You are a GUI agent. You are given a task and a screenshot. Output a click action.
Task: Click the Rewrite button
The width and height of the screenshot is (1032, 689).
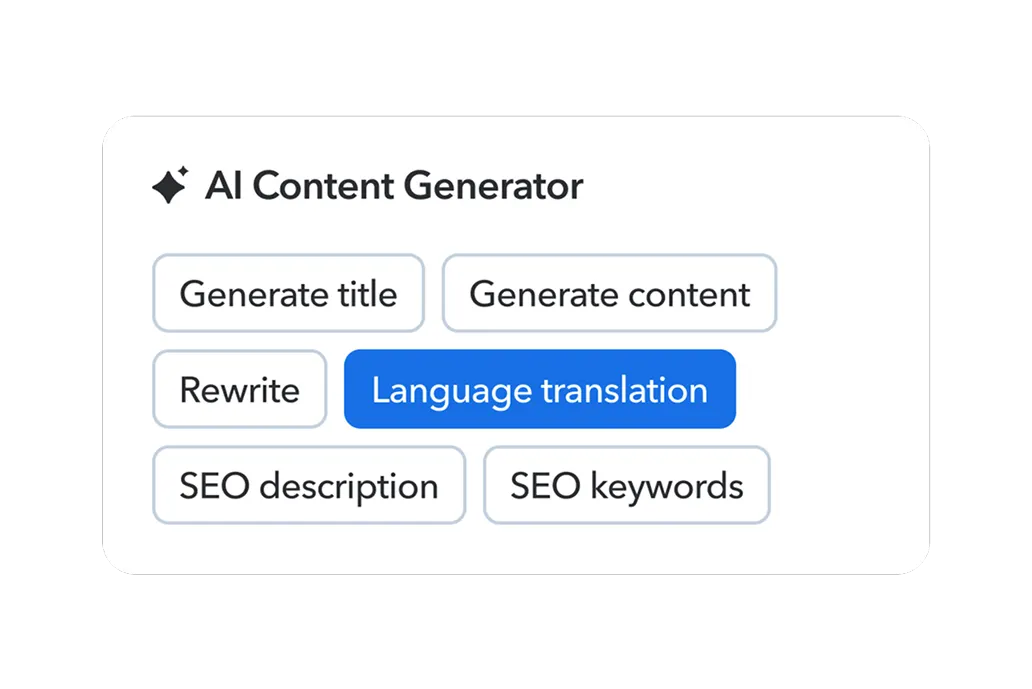[x=239, y=389]
